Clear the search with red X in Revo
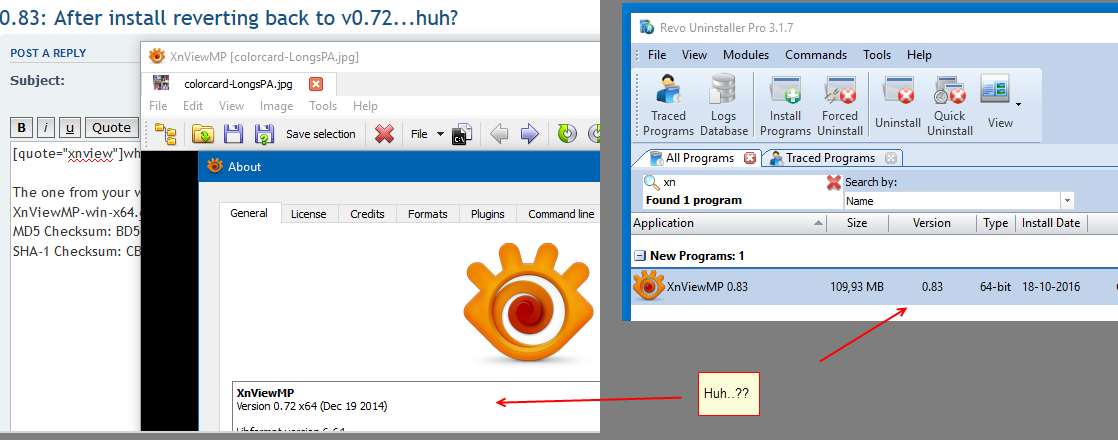 pos(834,183)
